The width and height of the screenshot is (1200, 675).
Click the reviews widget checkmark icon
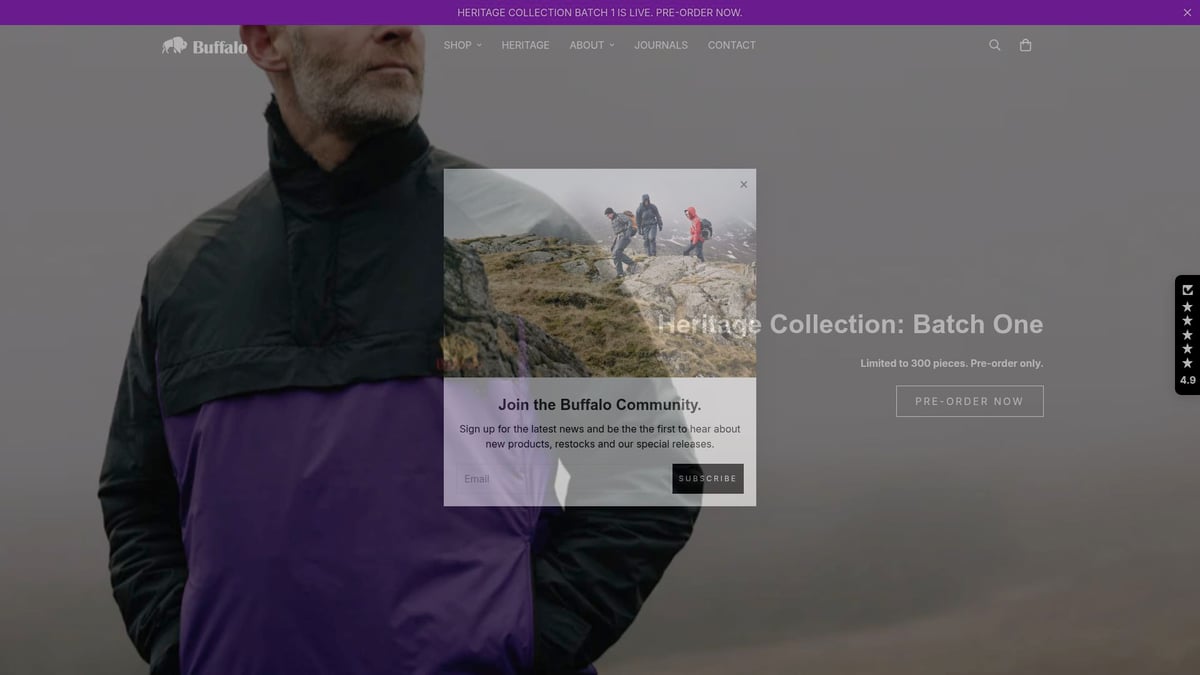pos(1187,290)
